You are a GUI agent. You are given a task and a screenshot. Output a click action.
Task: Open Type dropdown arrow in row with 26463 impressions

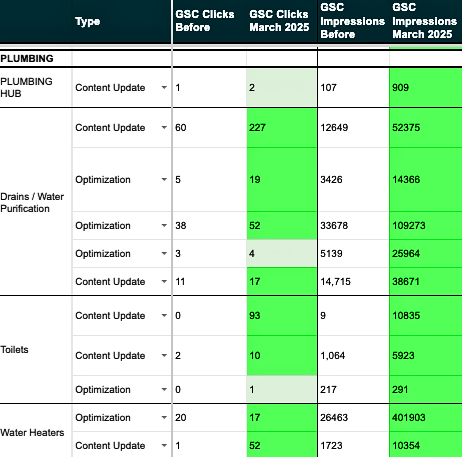point(164,418)
